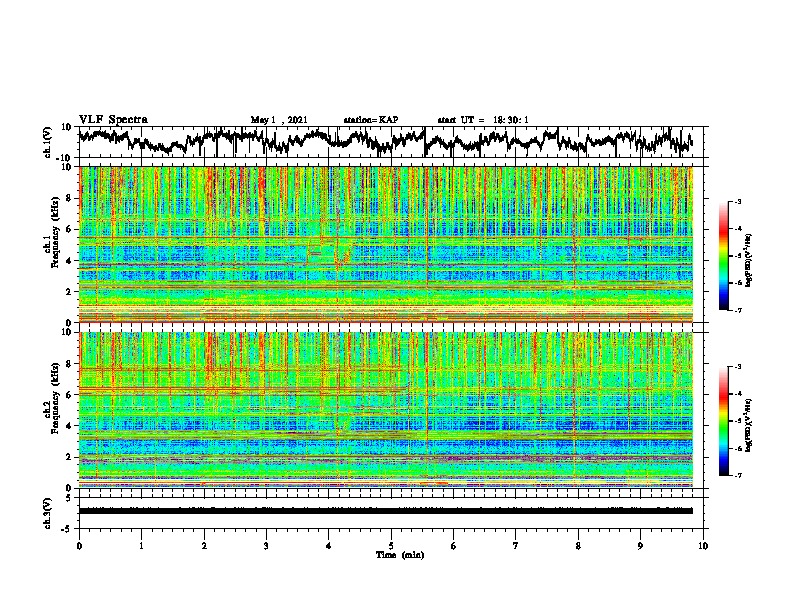Click the "VLF Spectra" title text
Image resolution: width=792 pixels, height=612 pixels.
(113, 120)
